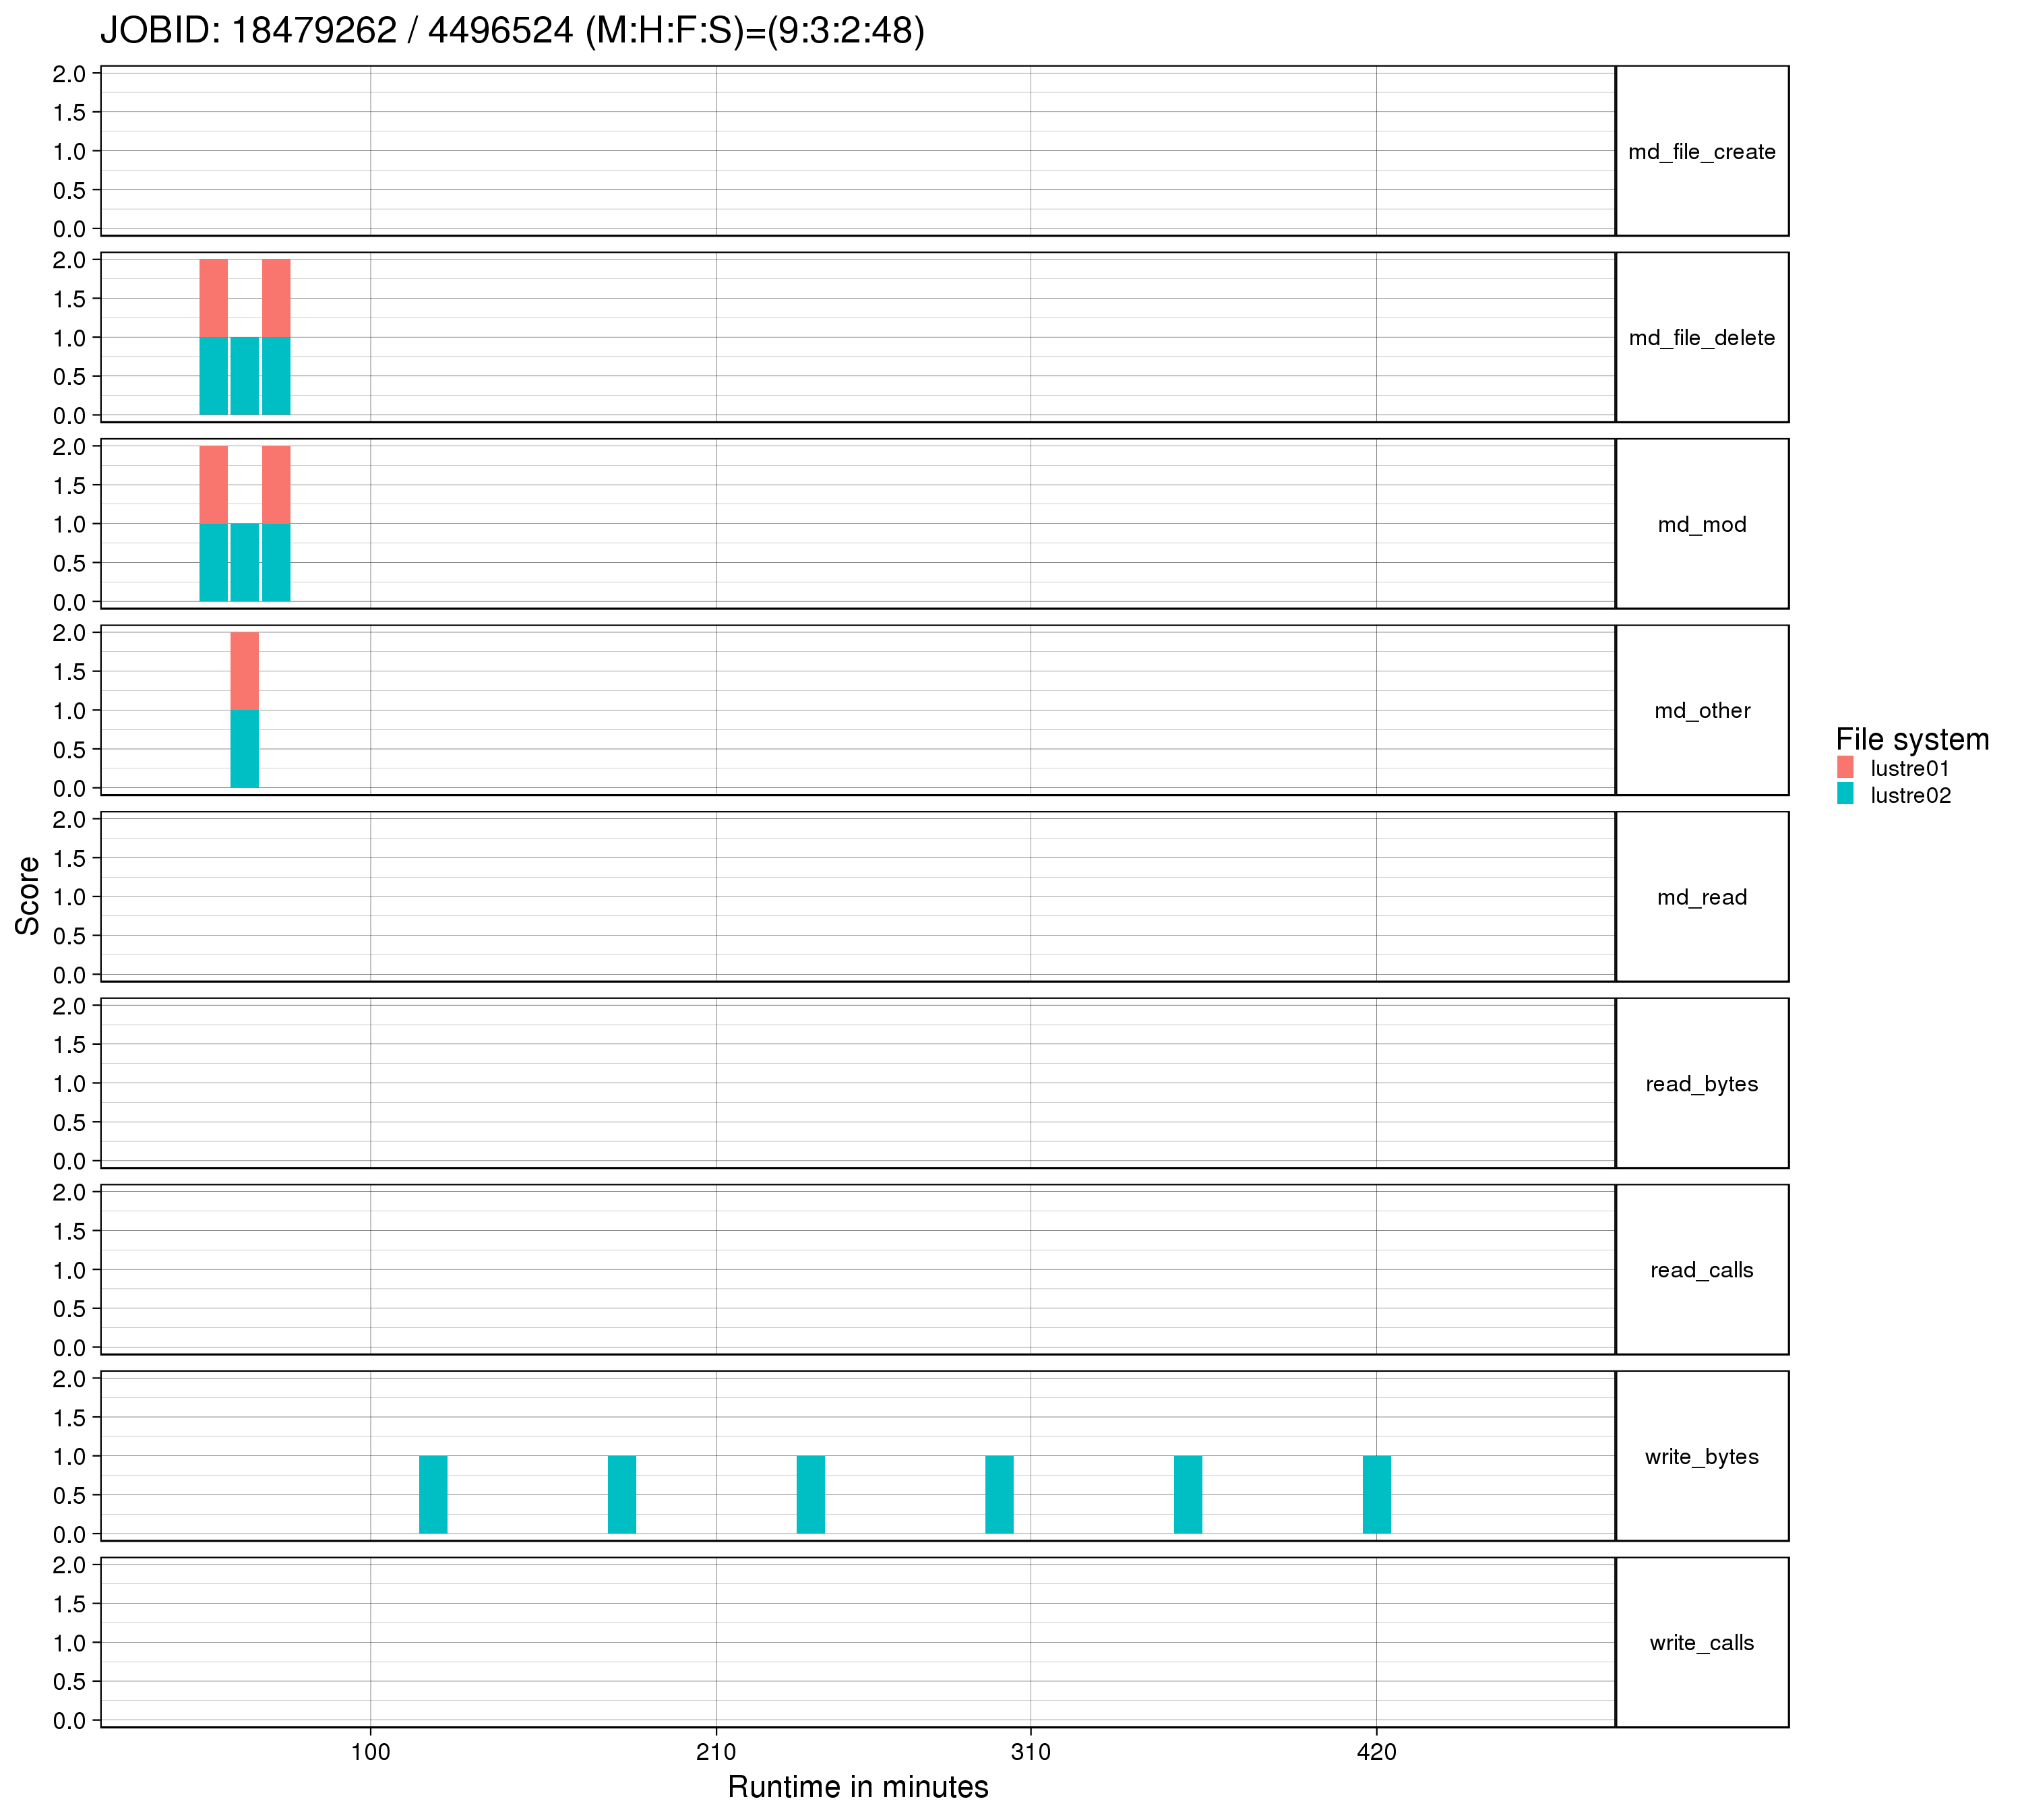Select the md_other facet strip
The width and height of the screenshot is (2022, 1820).
(x=1701, y=711)
